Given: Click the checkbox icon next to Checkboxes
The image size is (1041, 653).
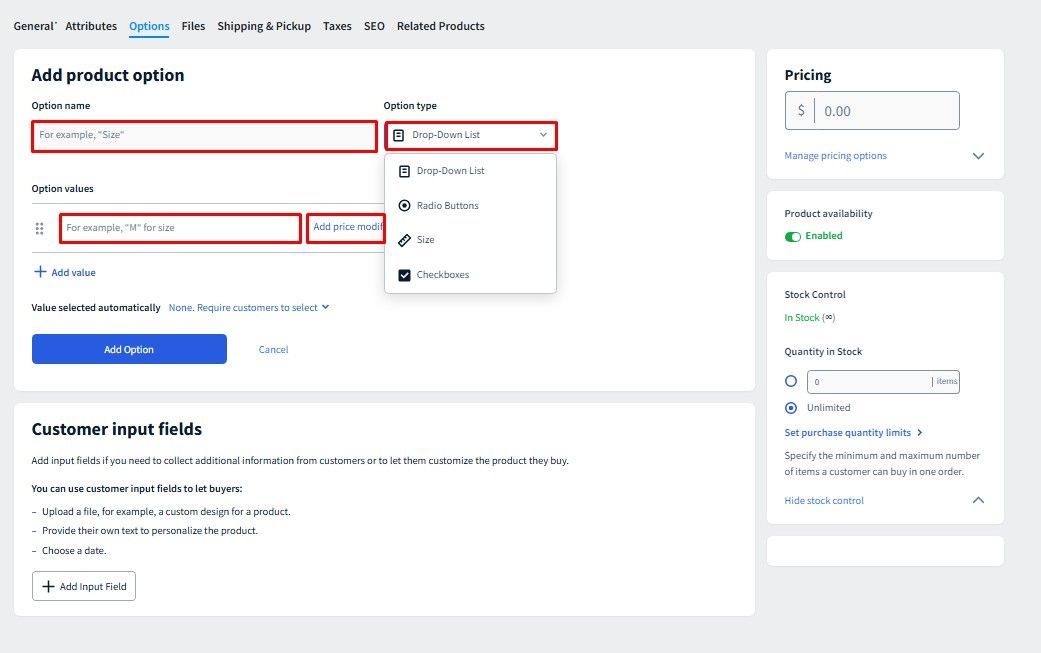Looking at the screenshot, I should (404, 275).
